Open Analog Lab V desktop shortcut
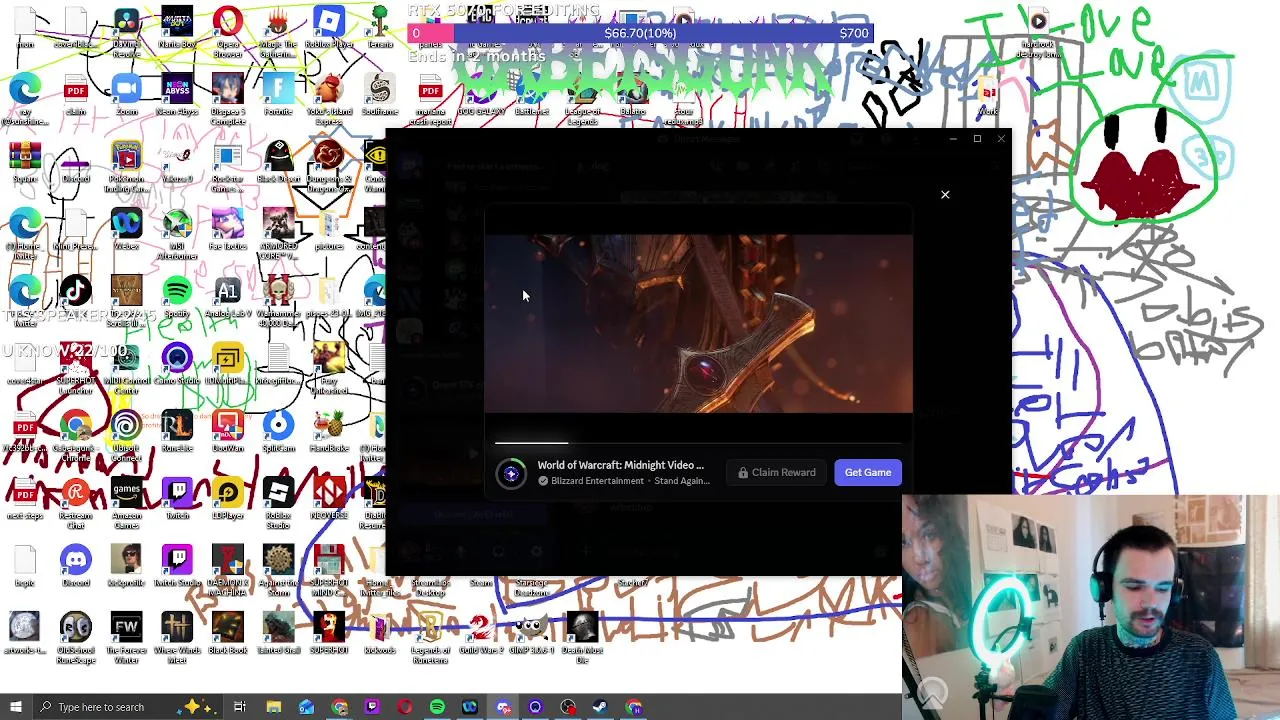The image size is (1280, 720). (x=228, y=298)
